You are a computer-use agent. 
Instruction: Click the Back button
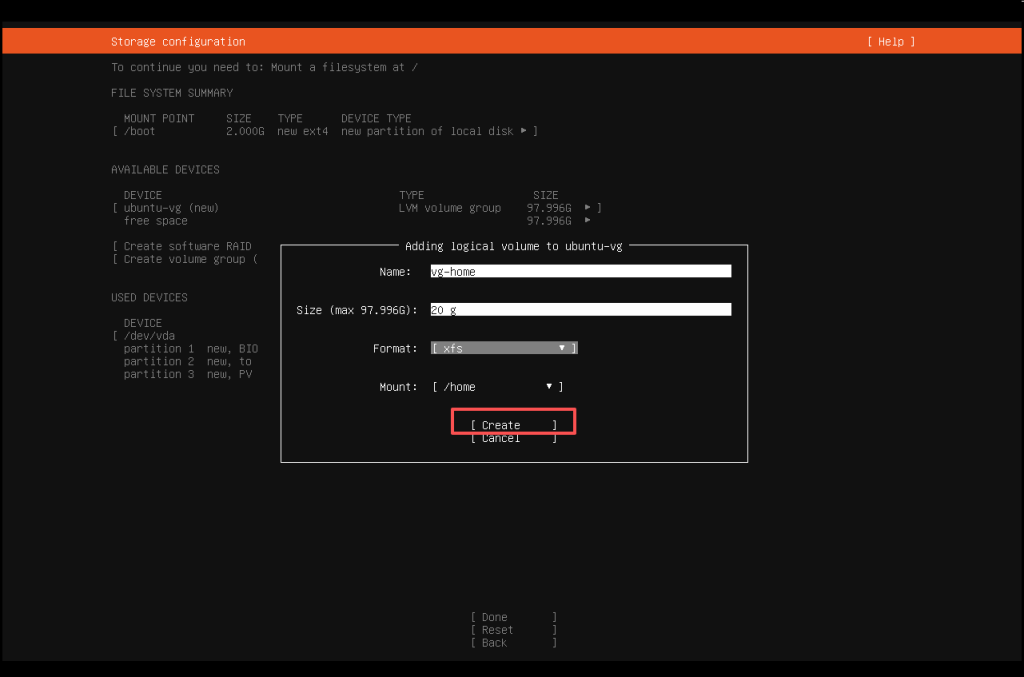[x=512, y=642]
